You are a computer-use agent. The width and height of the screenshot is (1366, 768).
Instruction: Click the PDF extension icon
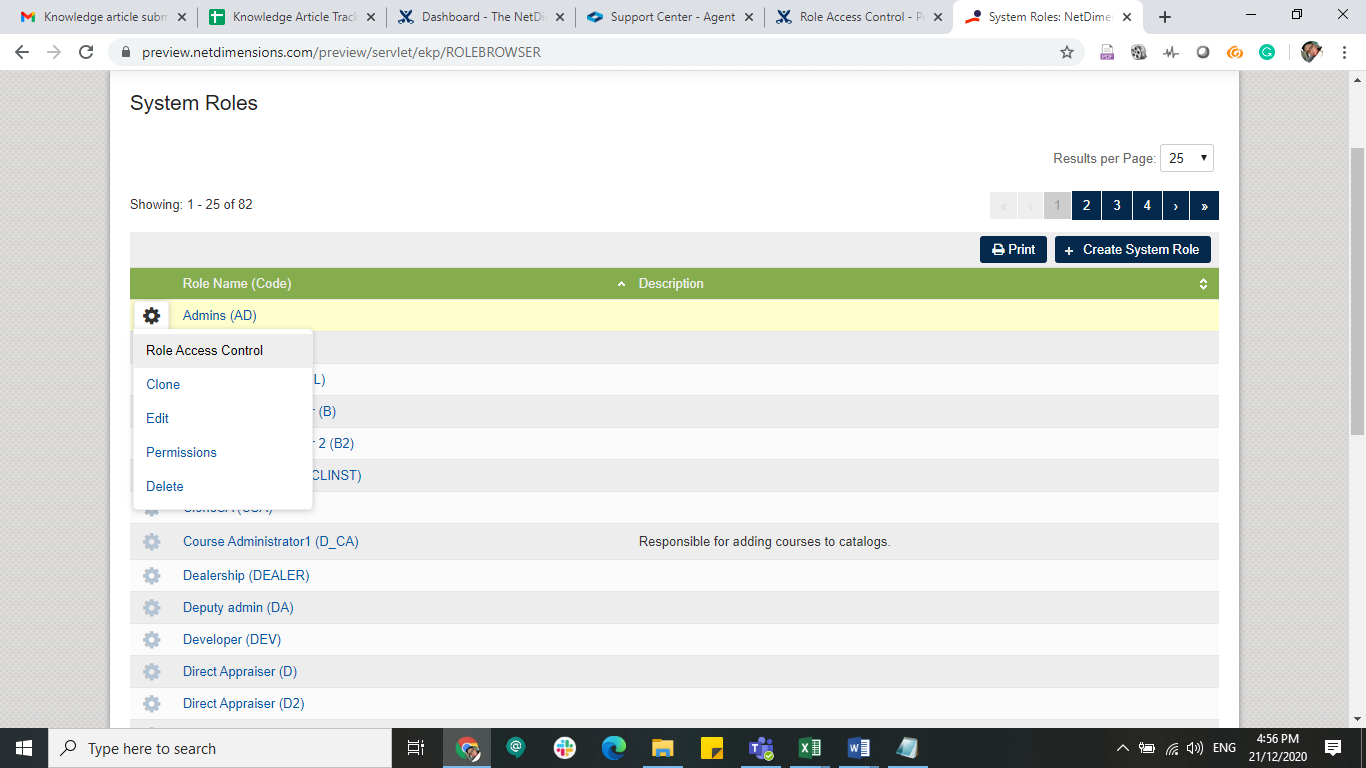1107,52
